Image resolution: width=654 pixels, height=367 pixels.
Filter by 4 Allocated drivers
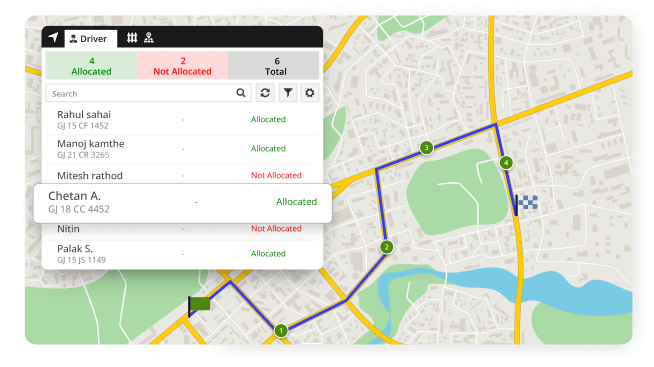click(x=91, y=66)
